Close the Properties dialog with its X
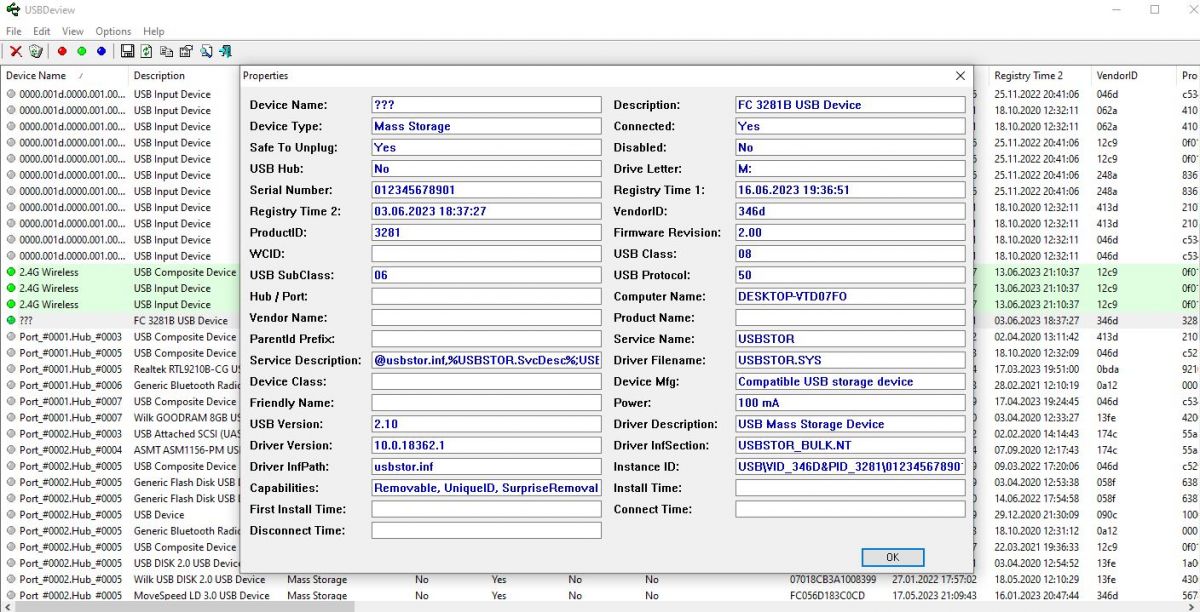This screenshot has height=612, width=1200. 960,75
